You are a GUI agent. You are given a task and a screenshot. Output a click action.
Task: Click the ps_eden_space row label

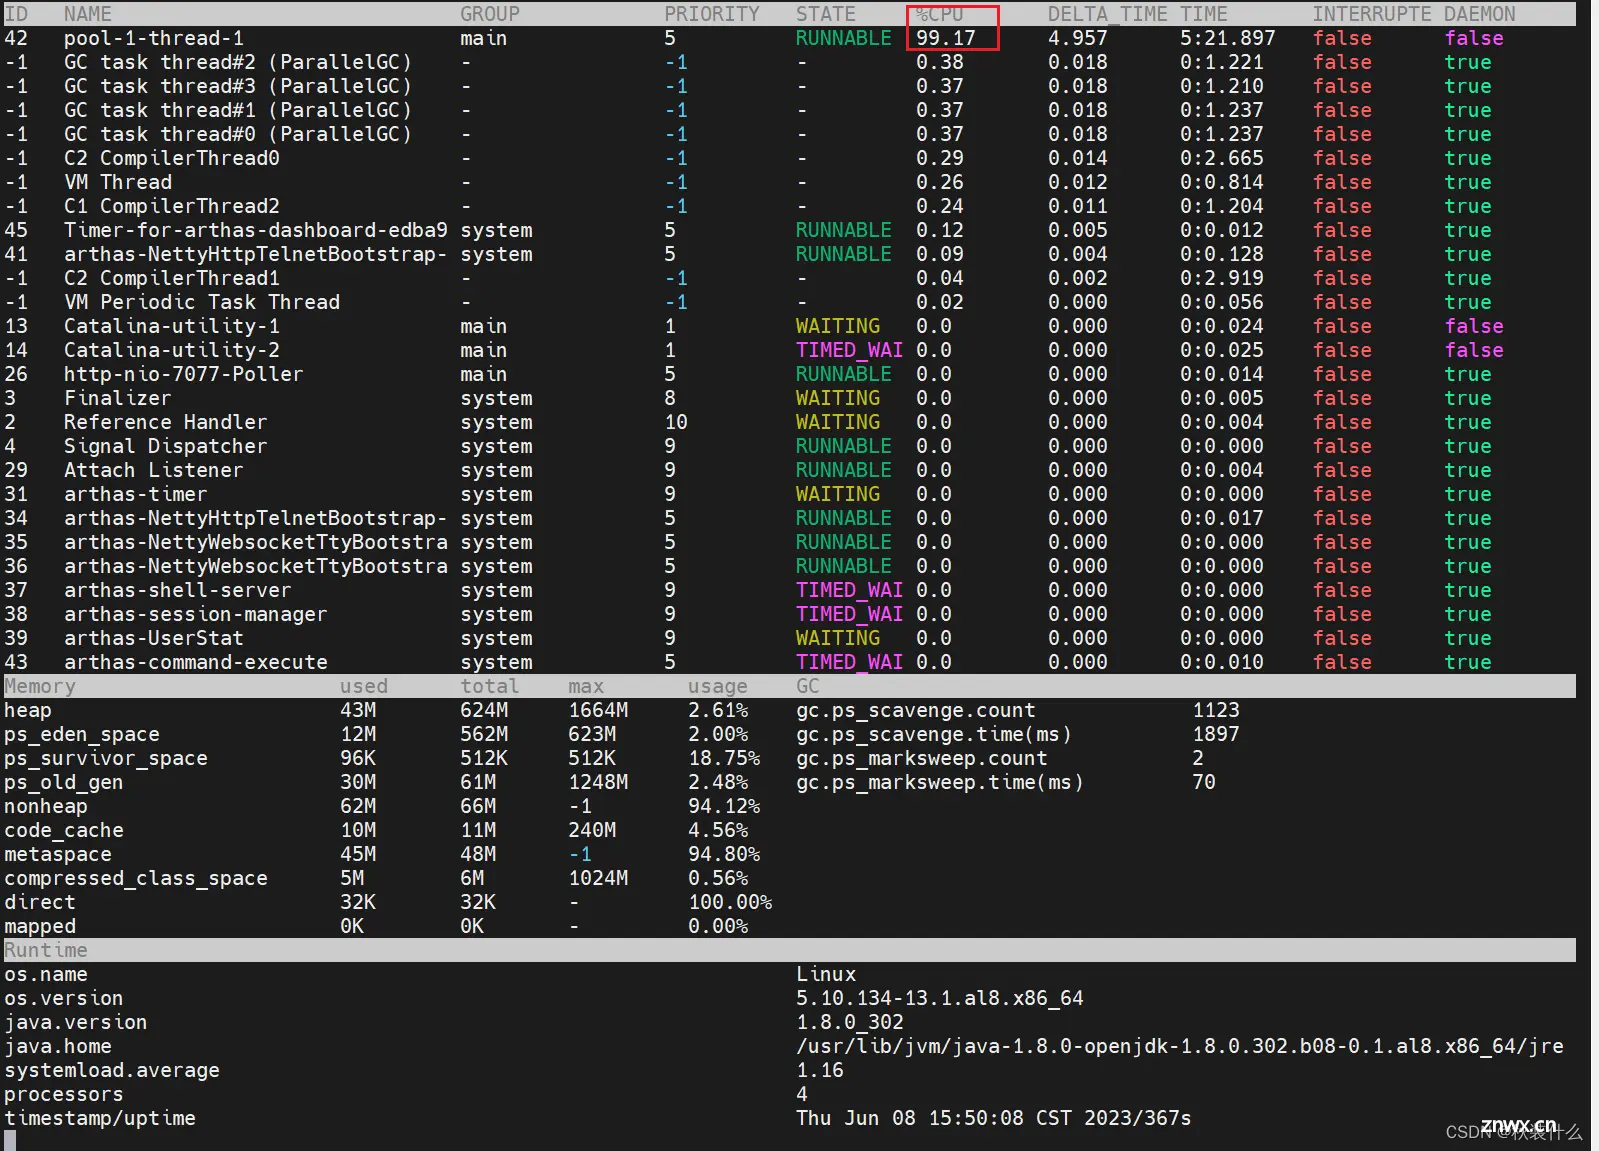point(82,734)
